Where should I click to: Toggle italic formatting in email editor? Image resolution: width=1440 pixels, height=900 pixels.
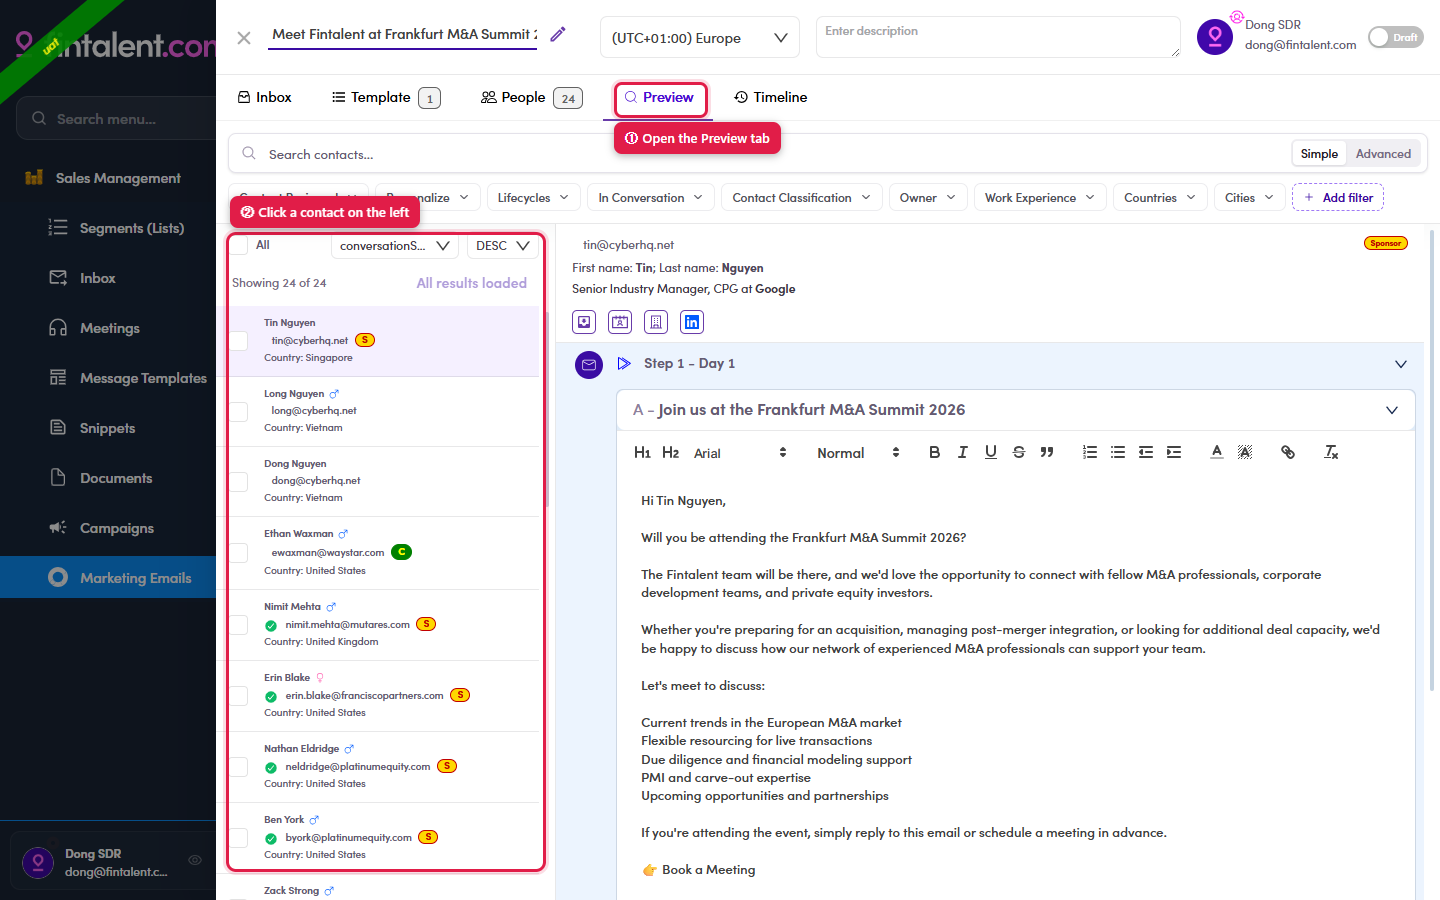(962, 452)
